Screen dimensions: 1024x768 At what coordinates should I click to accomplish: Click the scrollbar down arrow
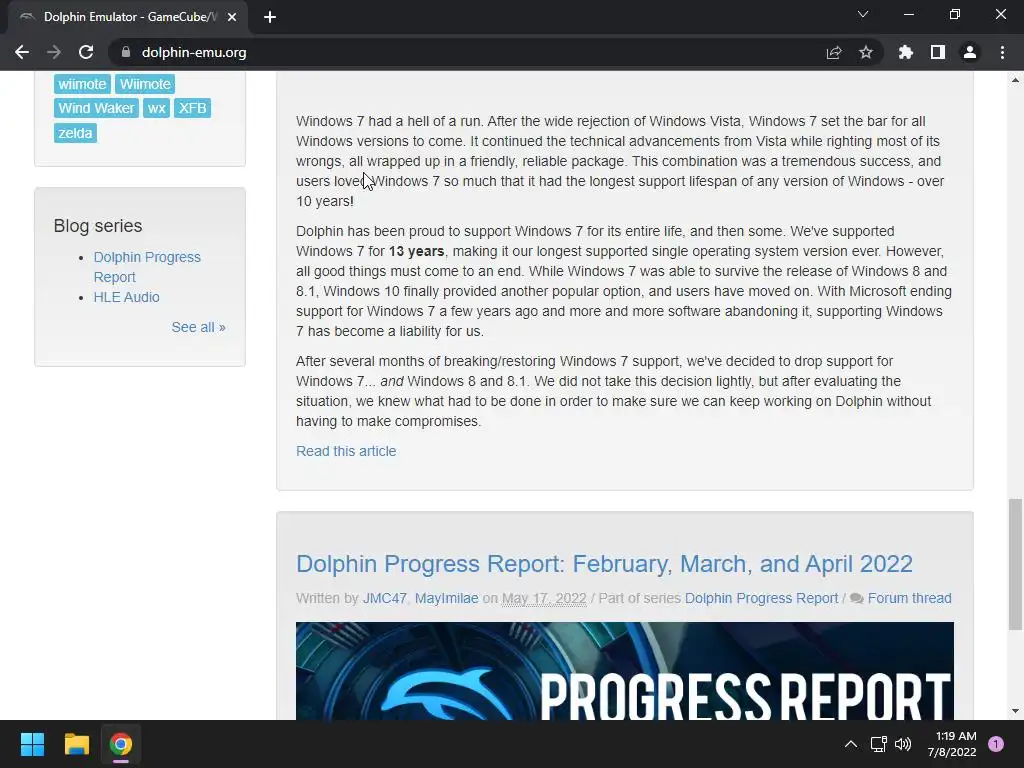click(1015, 711)
